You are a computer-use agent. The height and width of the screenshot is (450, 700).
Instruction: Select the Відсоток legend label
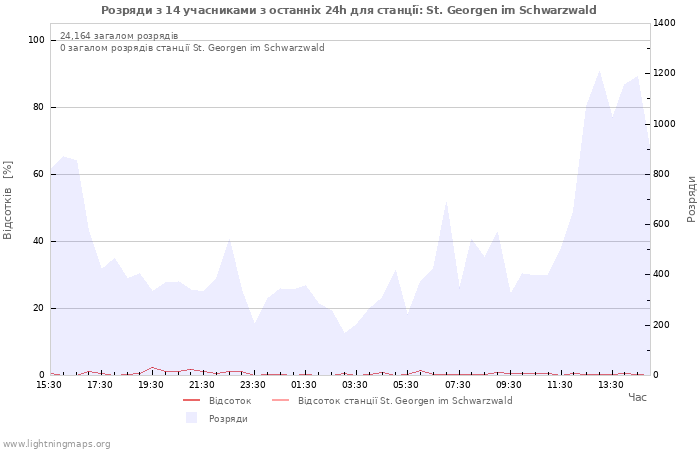[x=230, y=401]
